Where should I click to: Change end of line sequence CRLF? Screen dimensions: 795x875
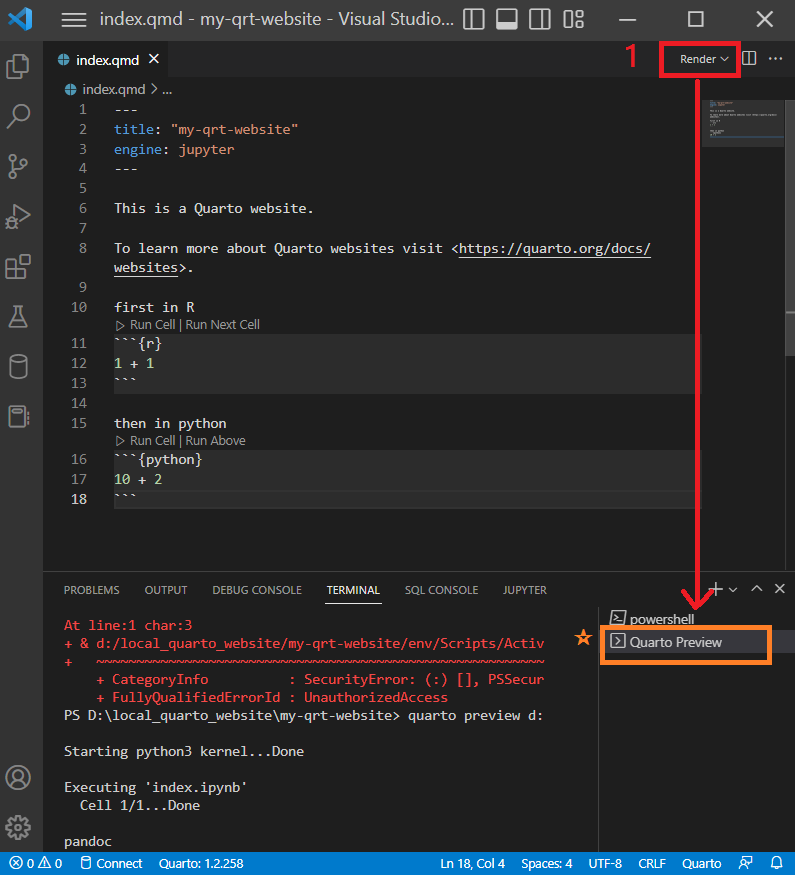pyautogui.click(x=652, y=863)
